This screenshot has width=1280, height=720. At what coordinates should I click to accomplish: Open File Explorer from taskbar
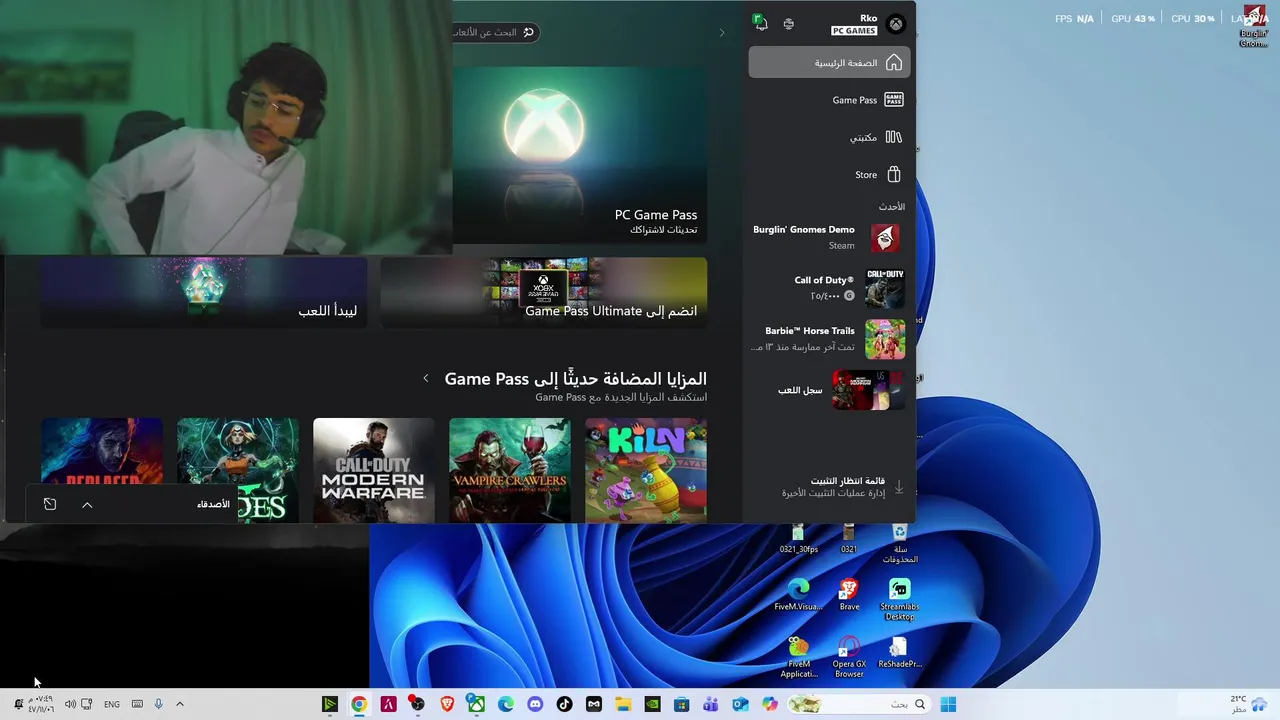coord(623,704)
